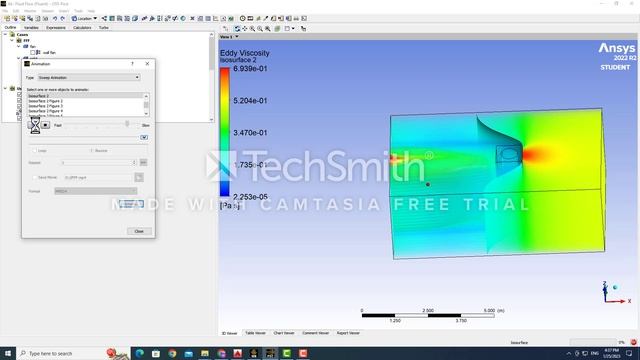Click the Undo arrow in the toolbar
Image resolution: width=640 pixels, height=360 pixels.
pyautogui.click(x=55, y=18)
